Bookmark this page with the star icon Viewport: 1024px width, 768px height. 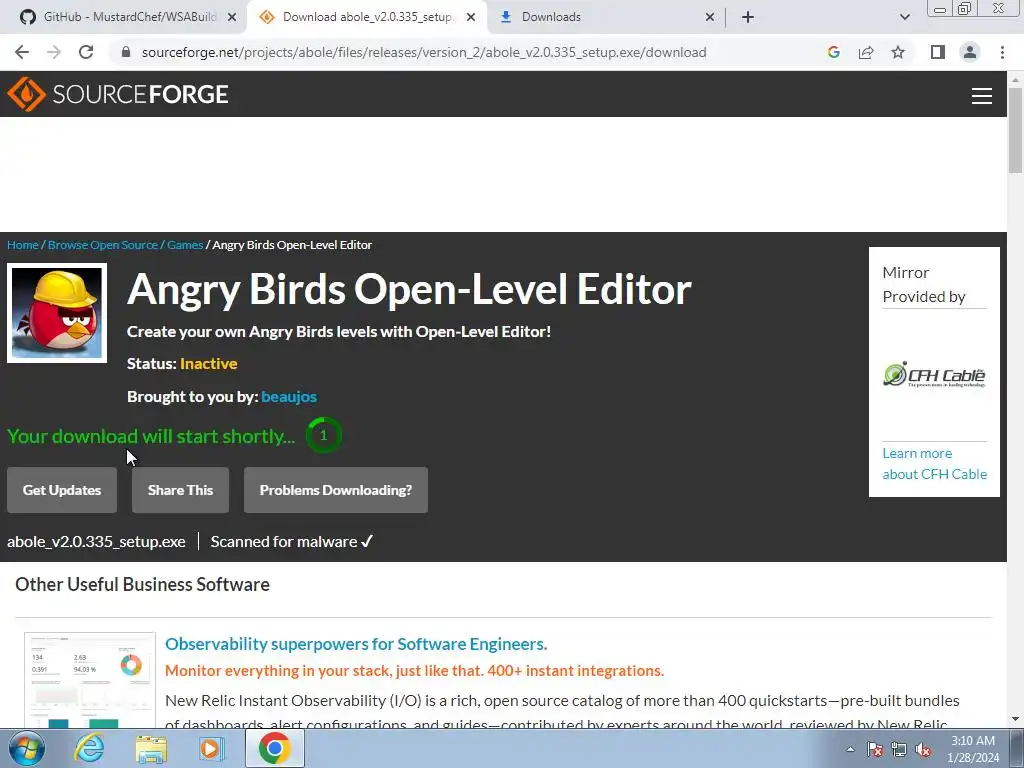pyautogui.click(x=898, y=52)
